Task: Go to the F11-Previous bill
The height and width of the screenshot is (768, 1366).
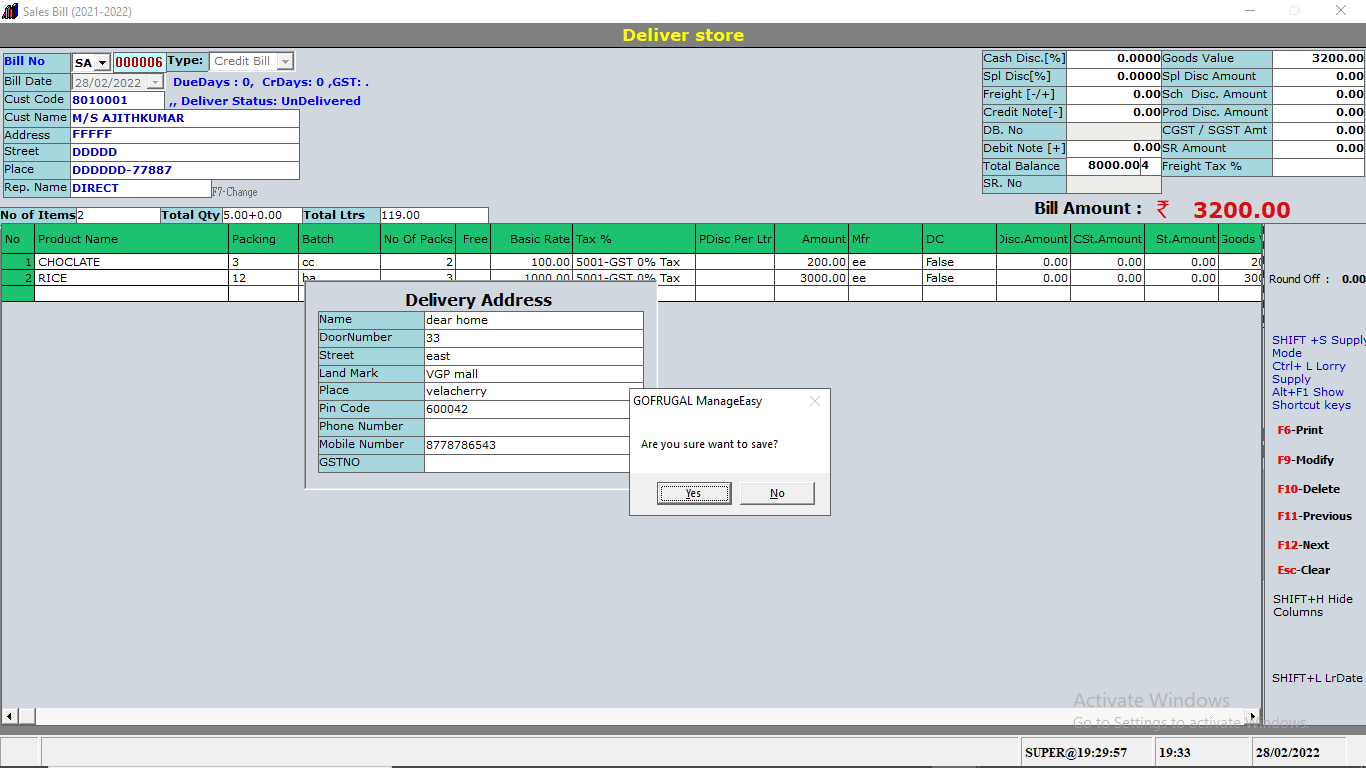Action: [1314, 516]
